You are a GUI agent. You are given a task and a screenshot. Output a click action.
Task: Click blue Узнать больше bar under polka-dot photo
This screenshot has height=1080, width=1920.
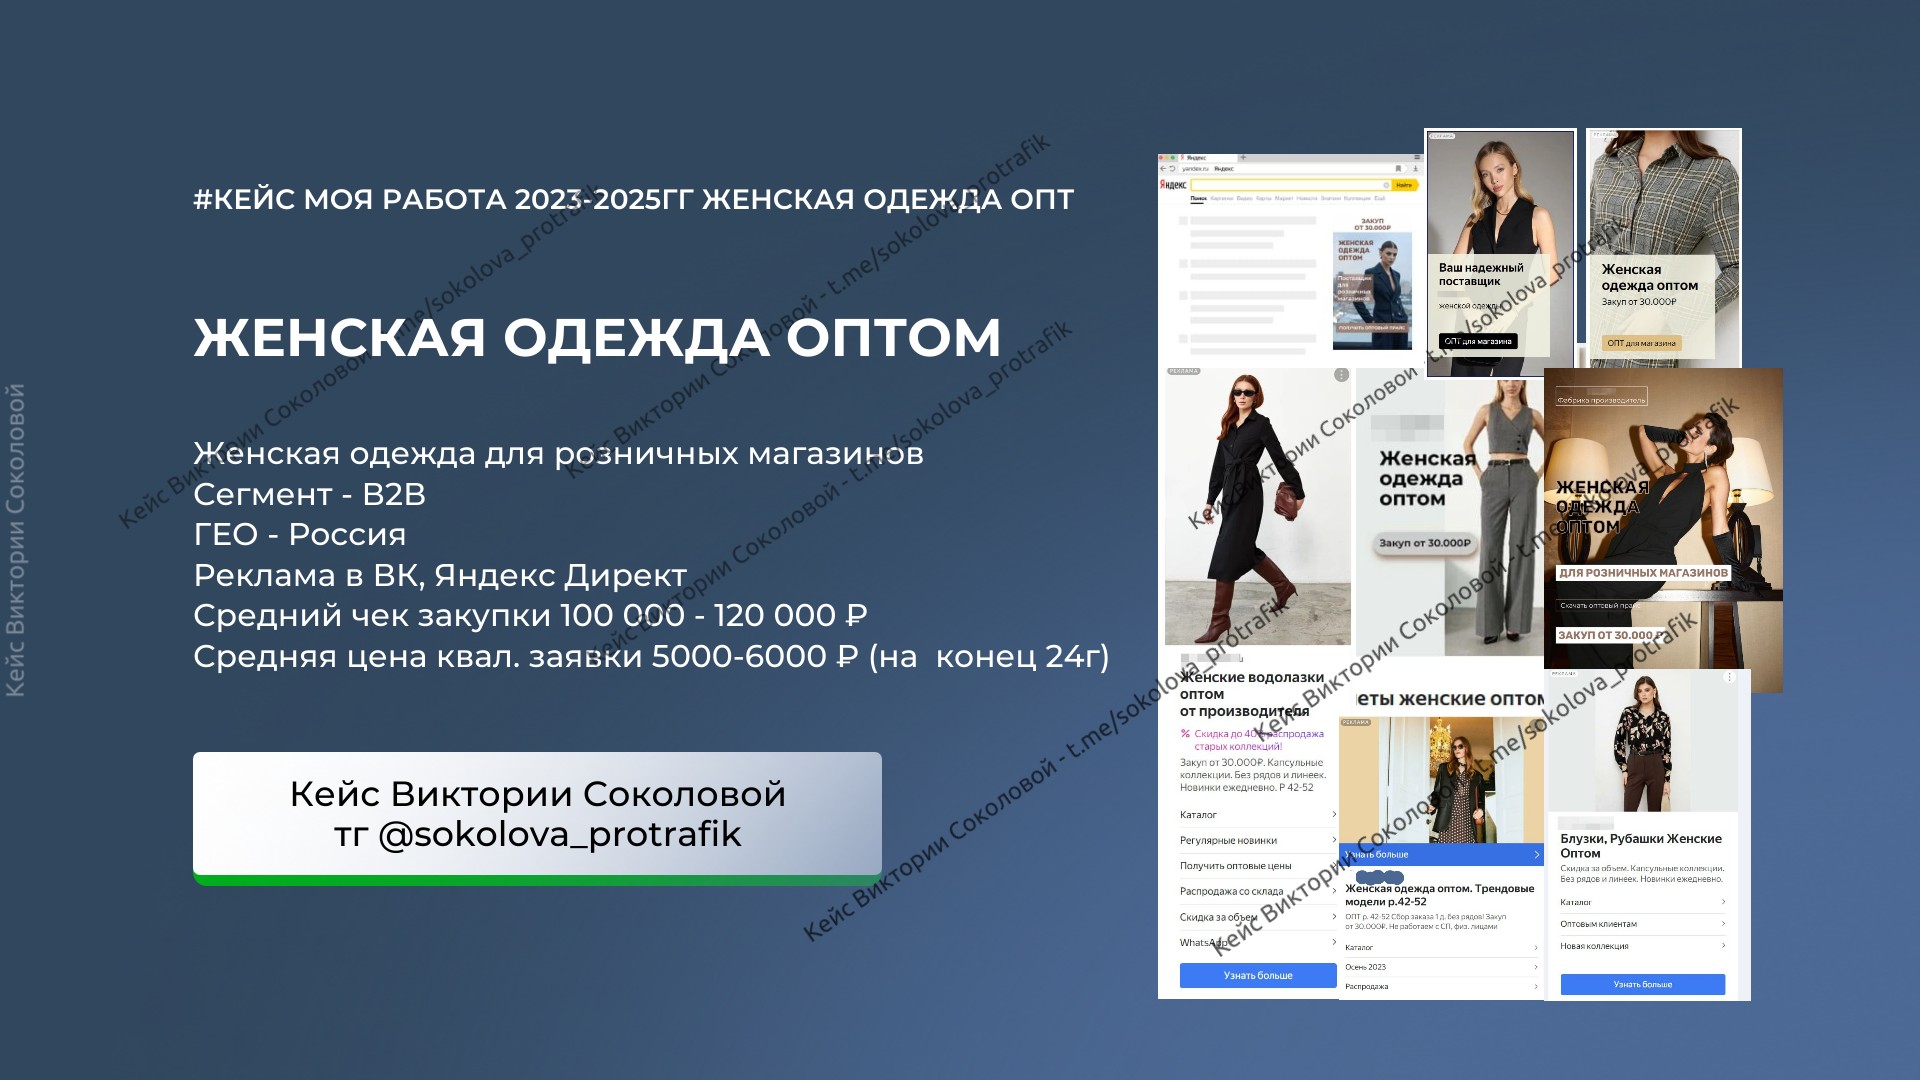[x=1441, y=855]
